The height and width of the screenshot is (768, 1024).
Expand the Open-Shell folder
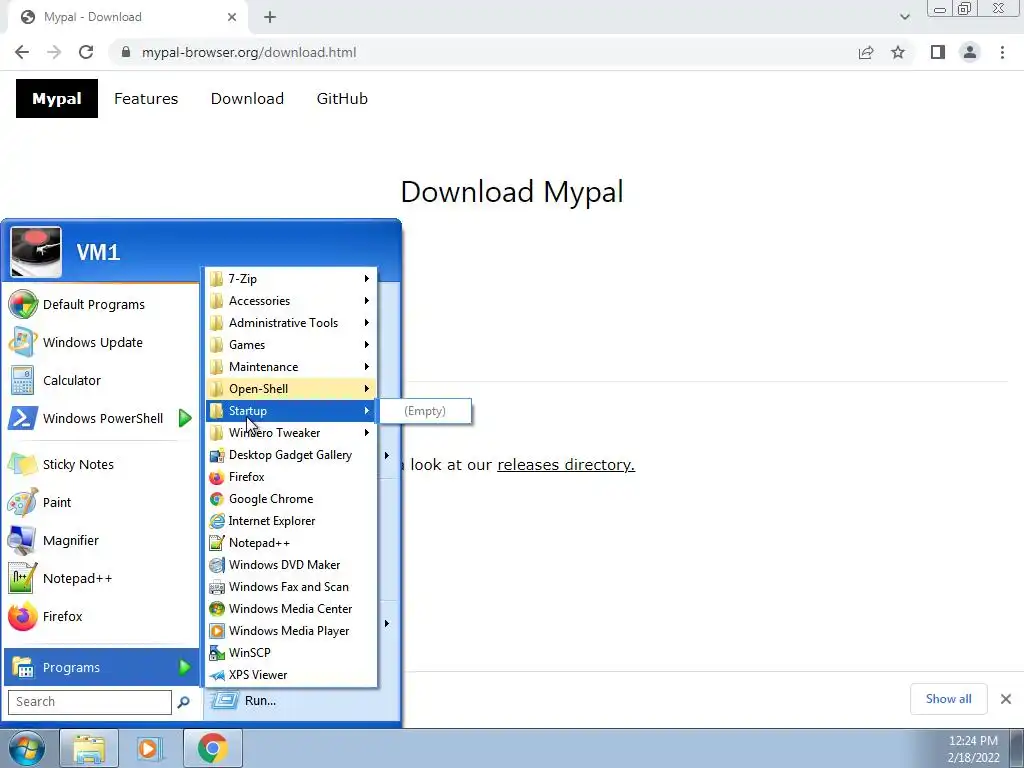click(x=291, y=389)
